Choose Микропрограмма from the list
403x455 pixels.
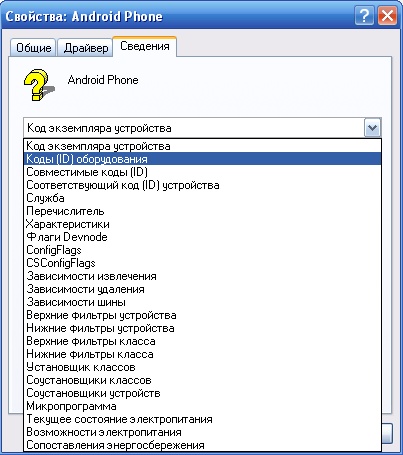(x=203, y=406)
